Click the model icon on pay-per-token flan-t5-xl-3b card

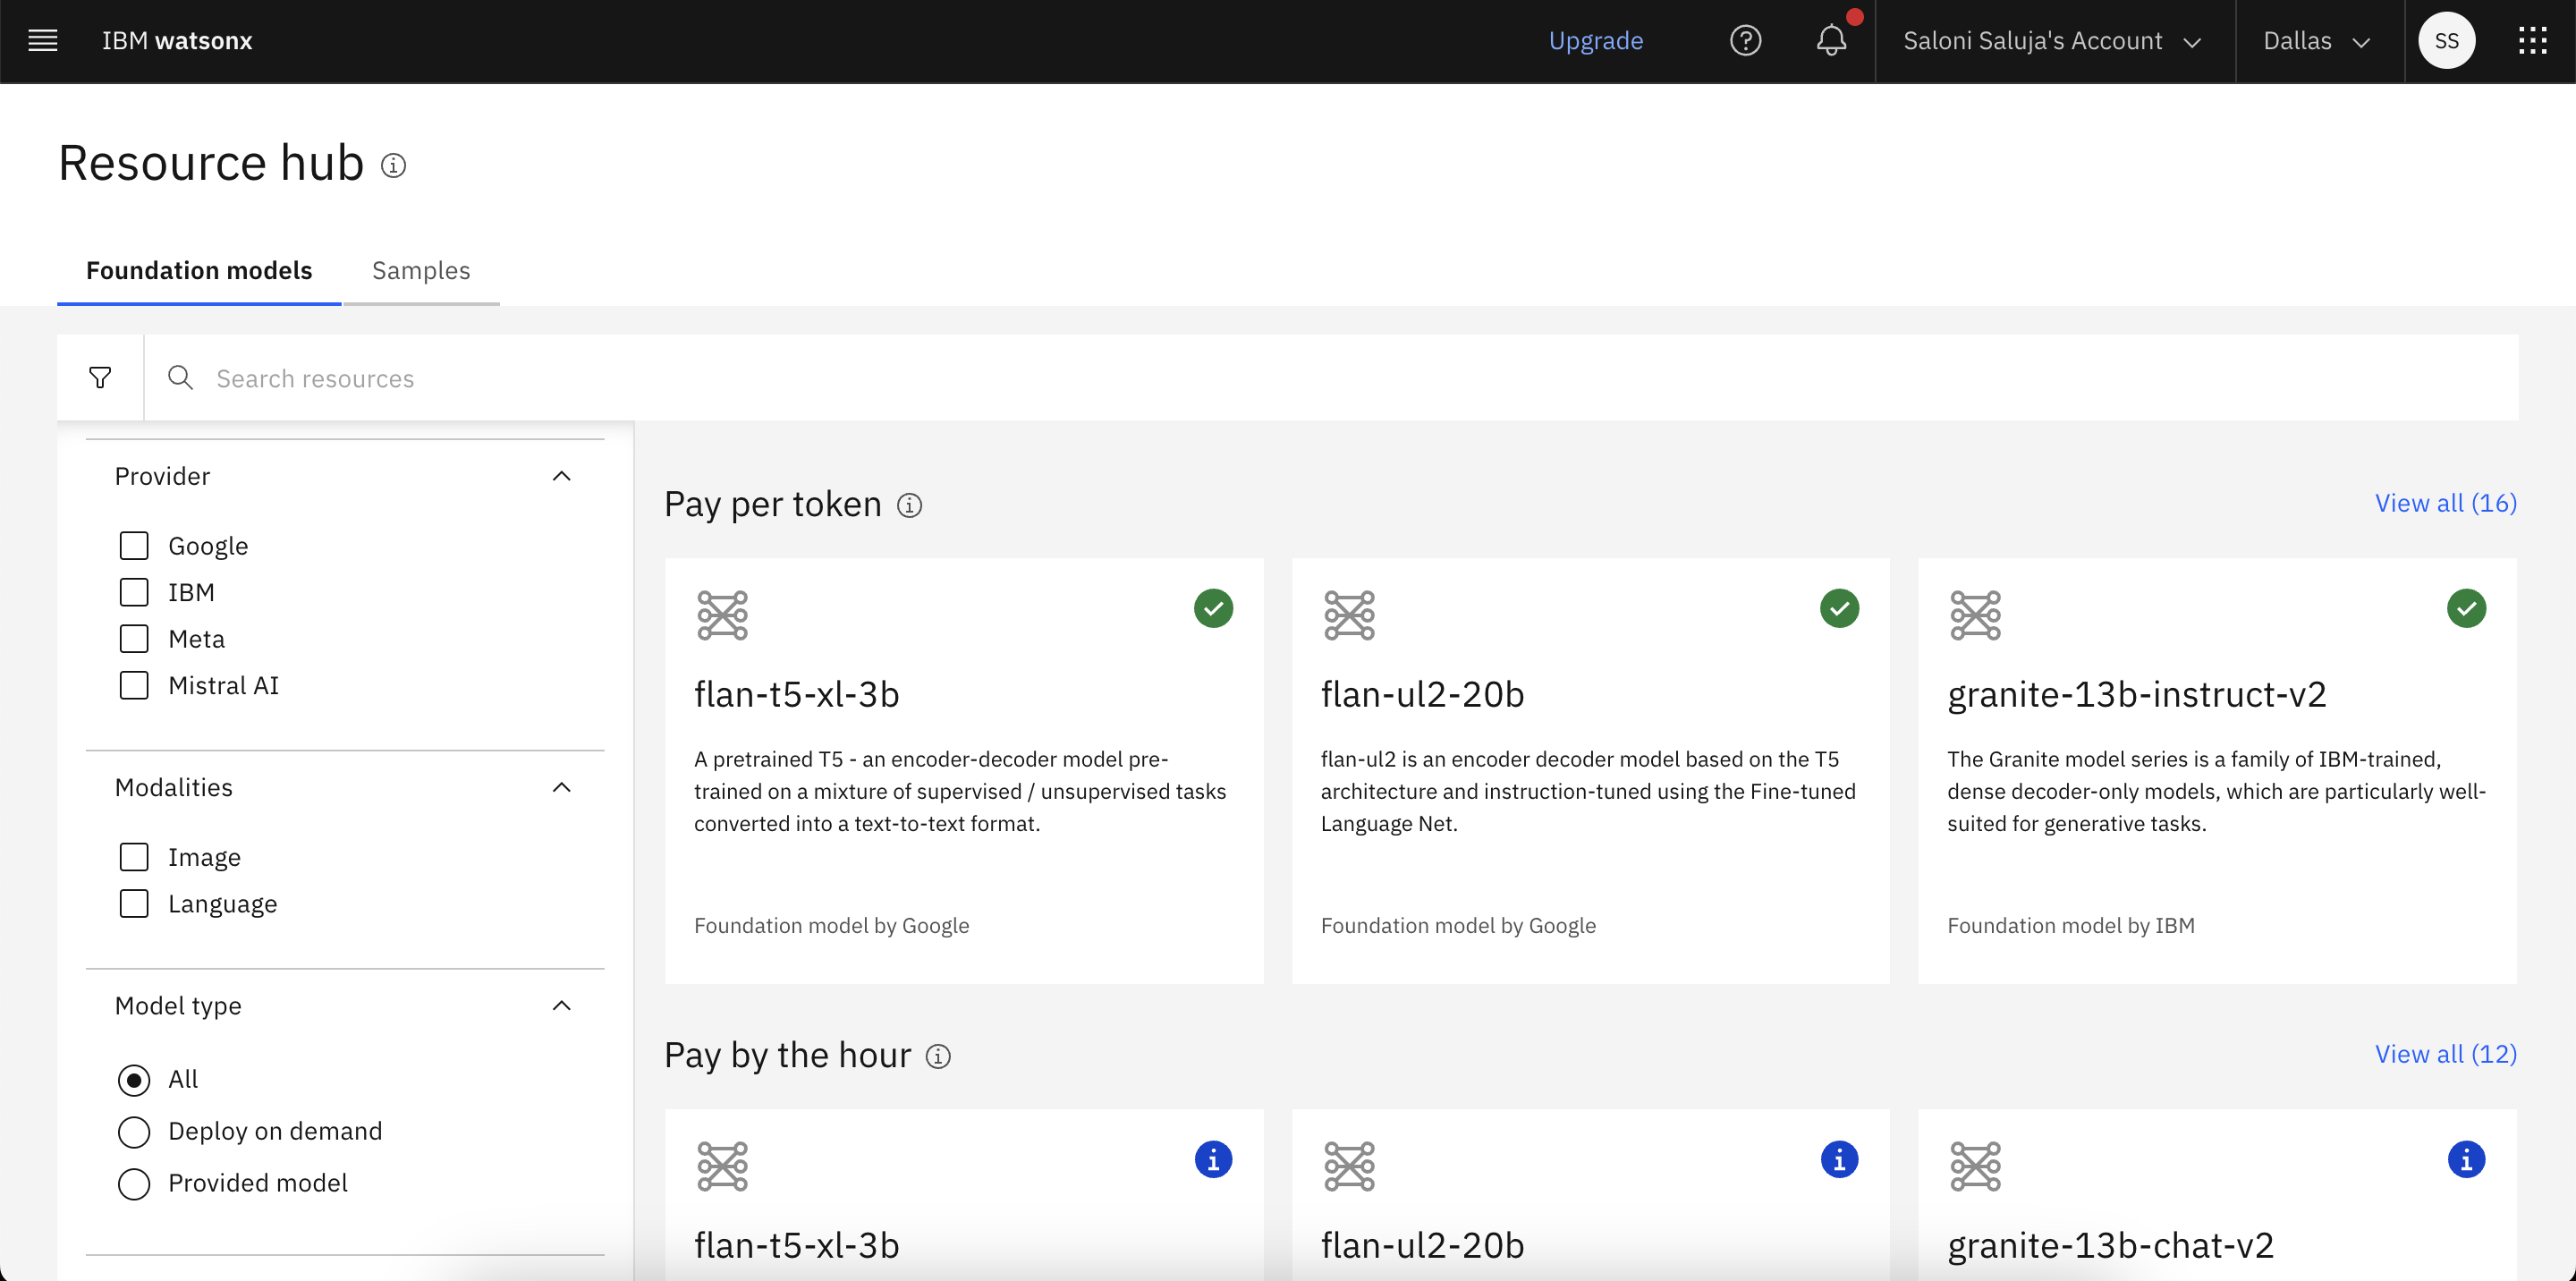tap(722, 615)
